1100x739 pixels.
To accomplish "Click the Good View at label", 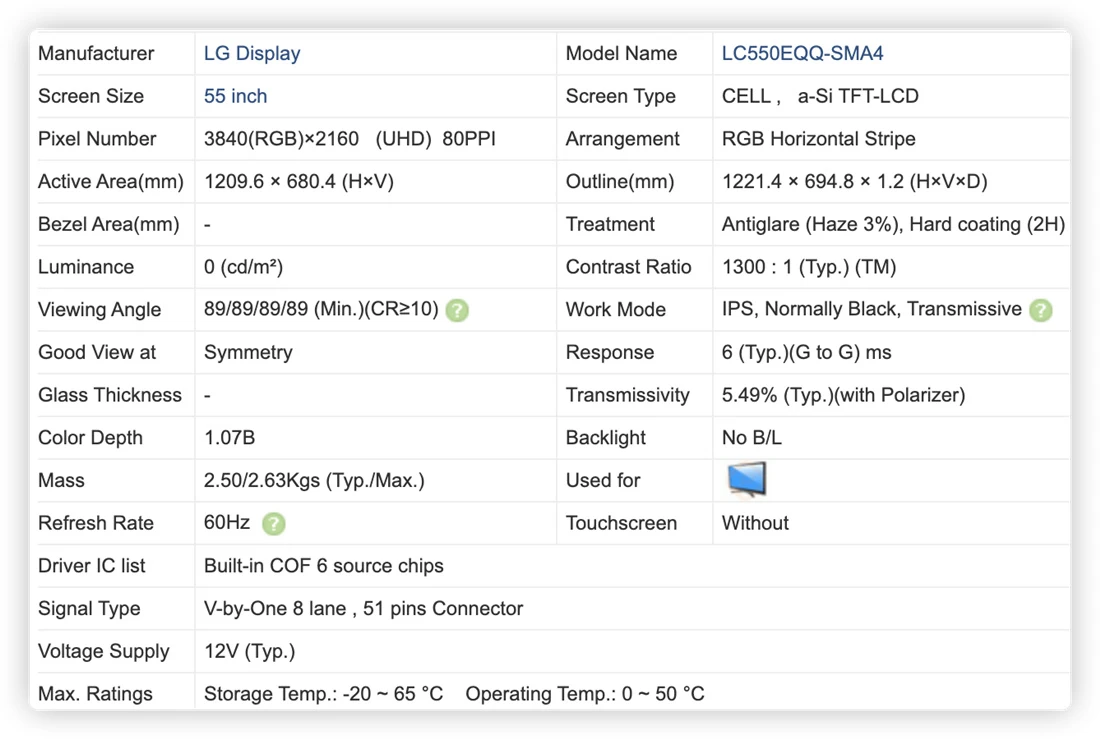I will pyautogui.click(x=97, y=352).
